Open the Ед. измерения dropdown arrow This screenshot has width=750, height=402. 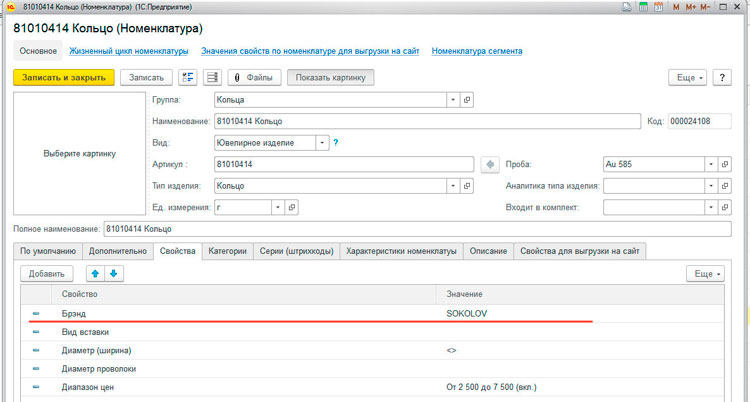(278, 207)
